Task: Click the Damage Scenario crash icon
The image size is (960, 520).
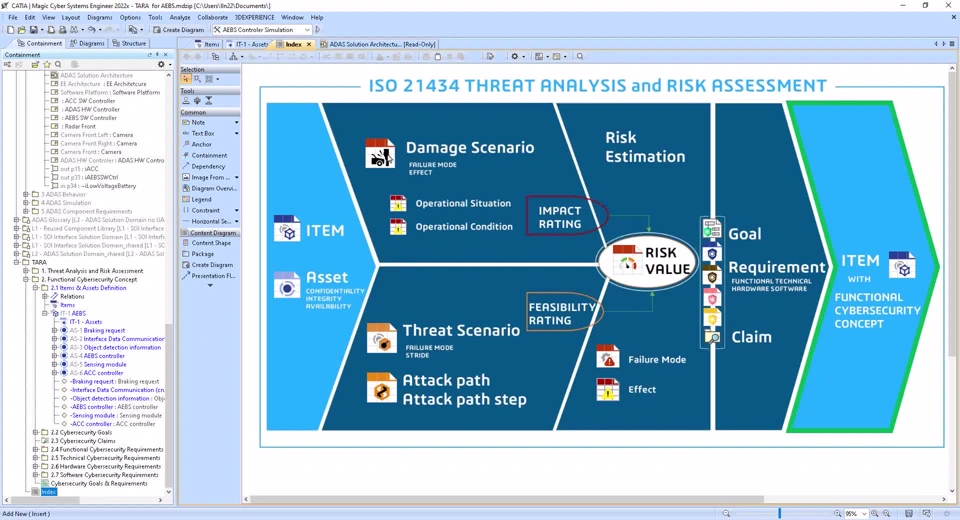Action: [x=380, y=153]
